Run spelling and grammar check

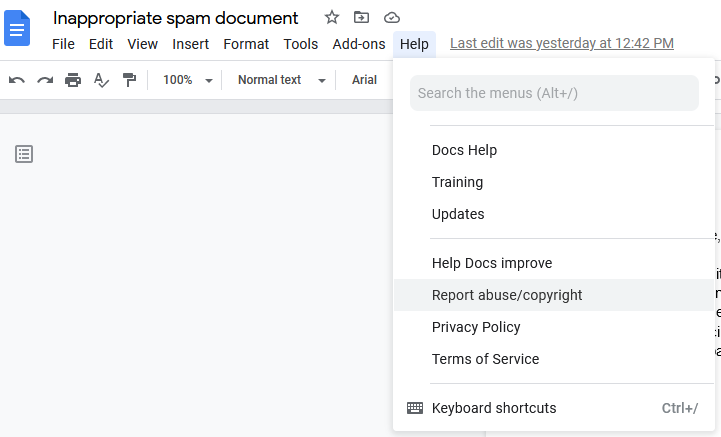(101, 80)
